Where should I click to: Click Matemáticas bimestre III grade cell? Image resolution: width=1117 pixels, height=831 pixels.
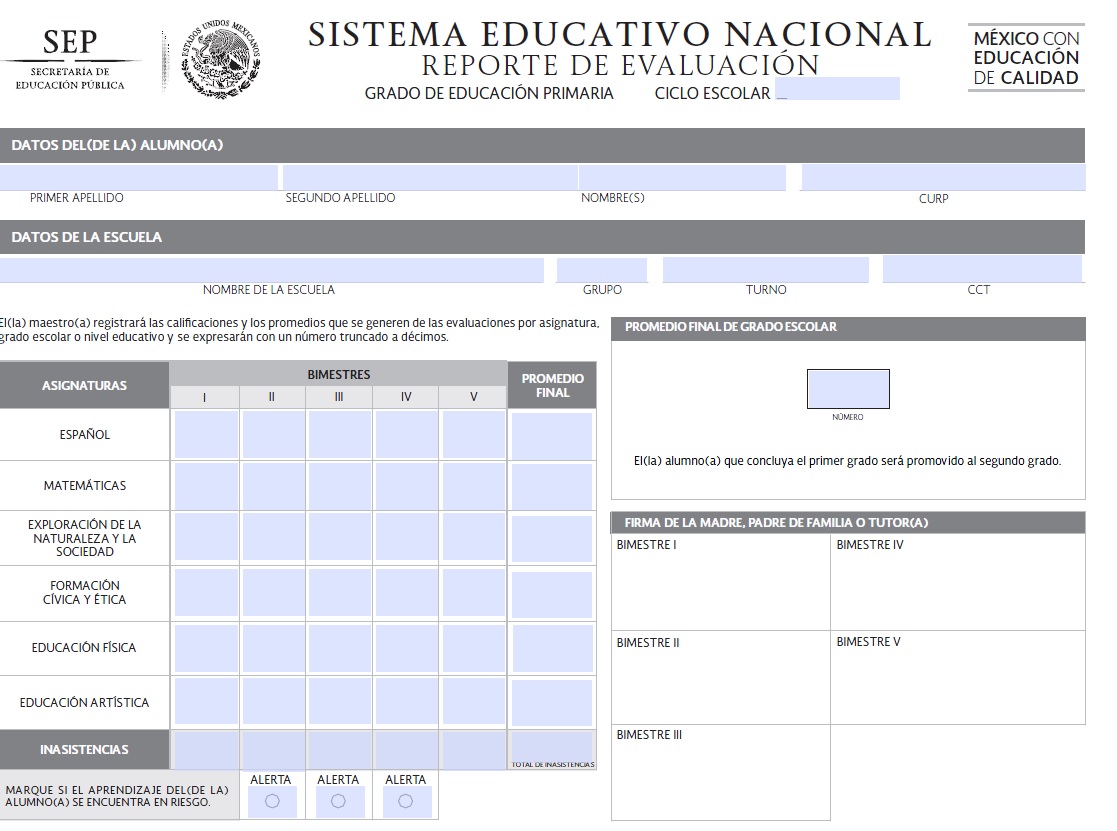(x=340, y=486)
